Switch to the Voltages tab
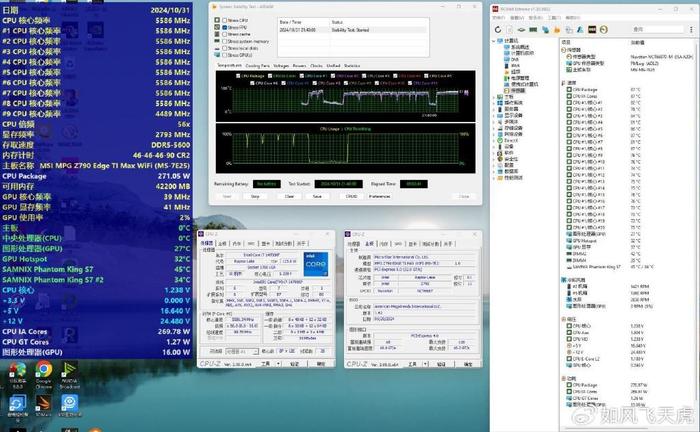 coord(281,66)
